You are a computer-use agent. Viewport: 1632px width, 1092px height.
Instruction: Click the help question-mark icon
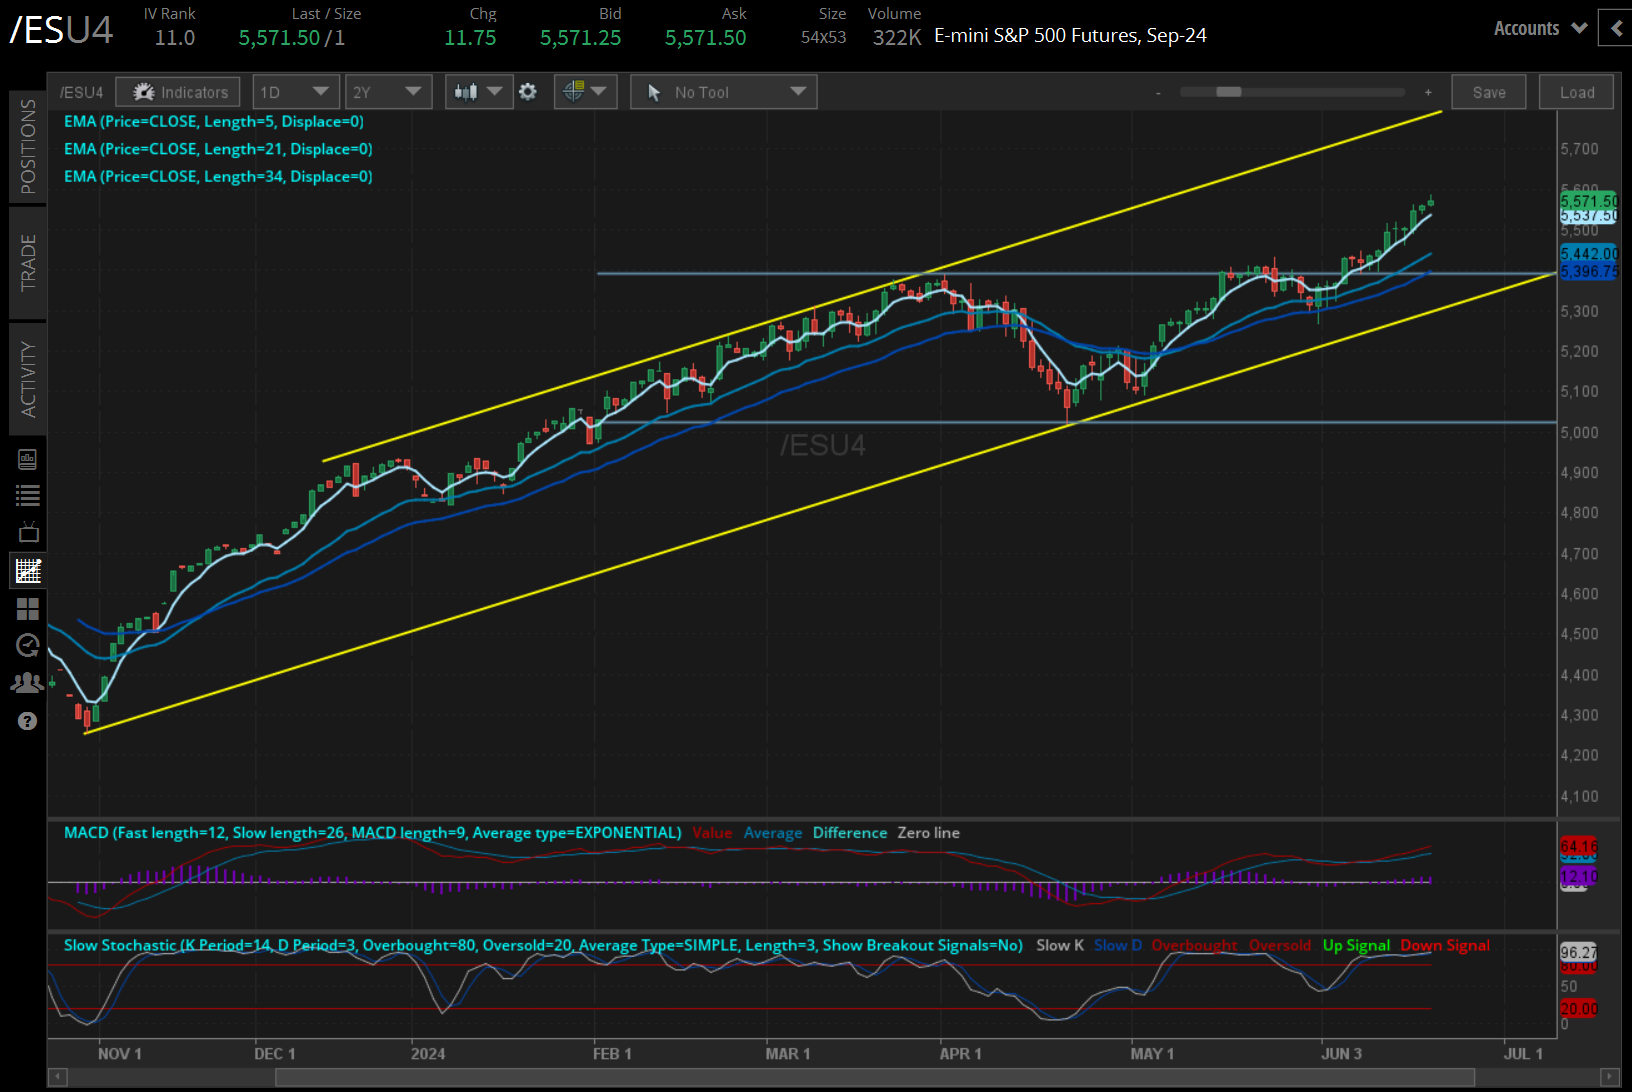tap(28, 720)
